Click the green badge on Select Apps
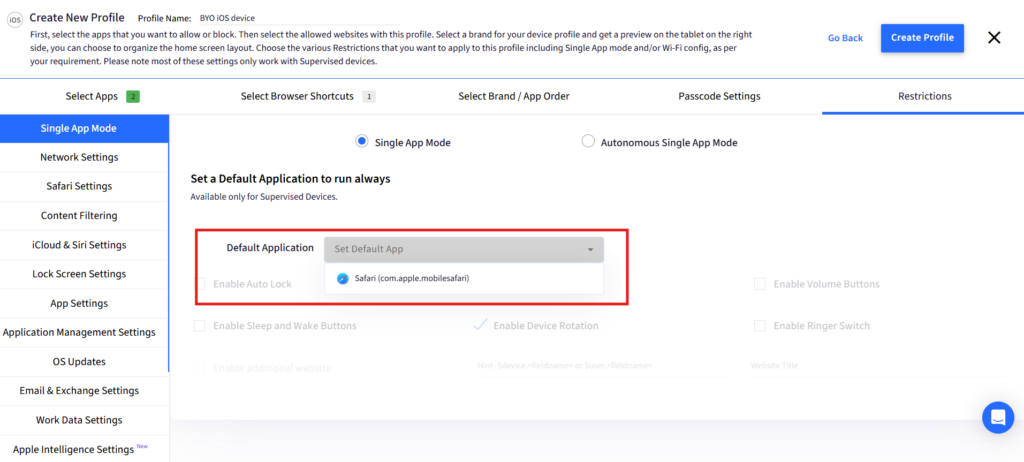The width and height of the screenshot is (1024, 462). click(132, 96)
